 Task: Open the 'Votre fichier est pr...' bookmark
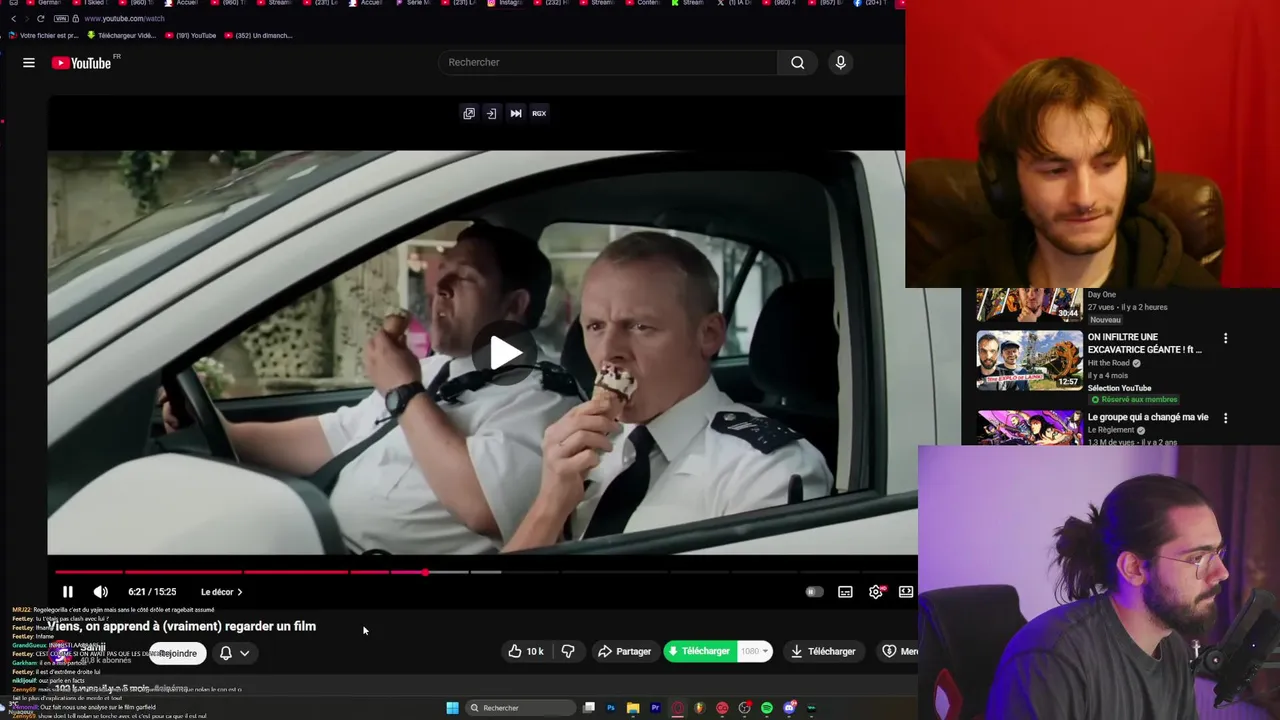[x=44, y=35]
